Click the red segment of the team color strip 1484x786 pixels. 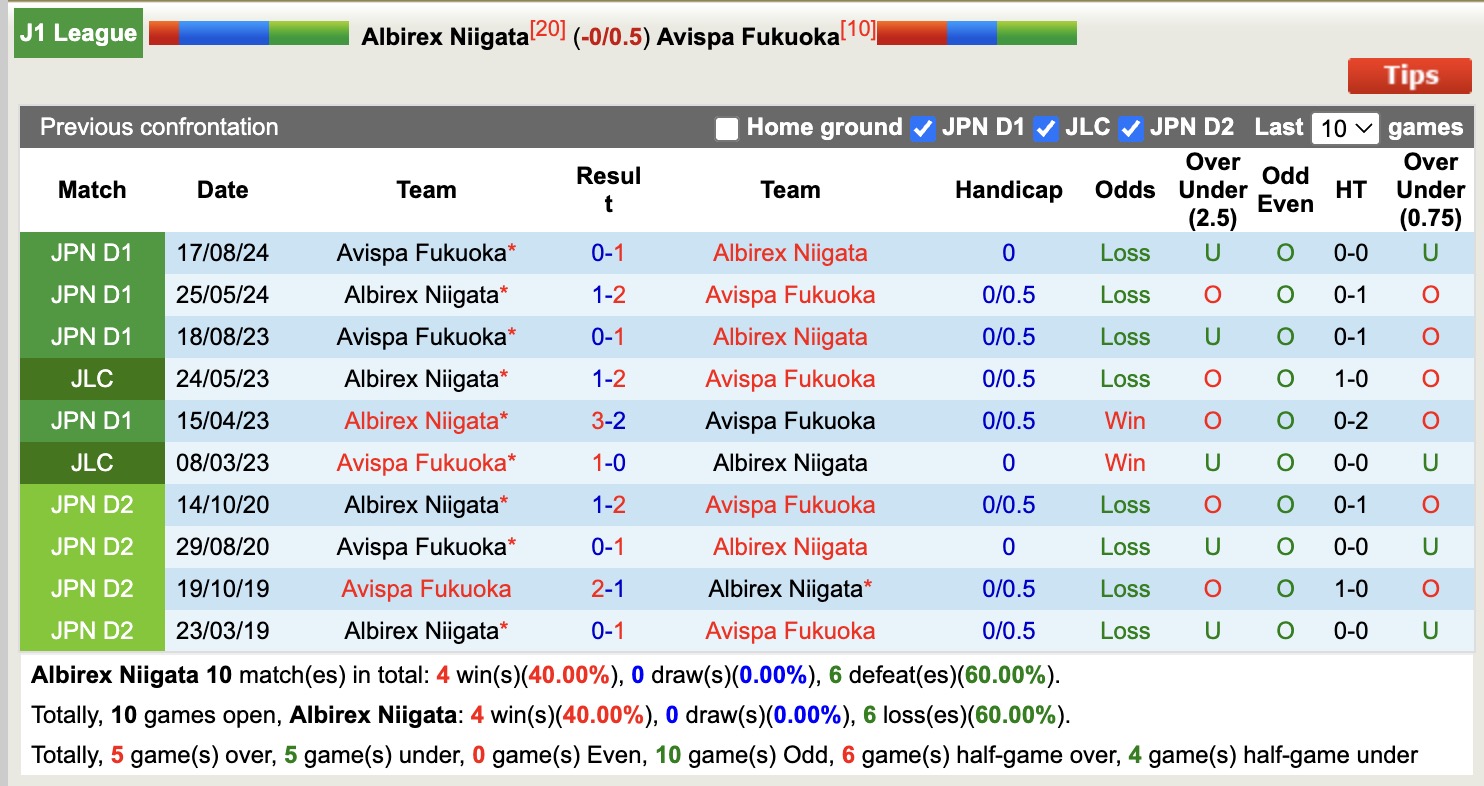click(x=164, y=32)
